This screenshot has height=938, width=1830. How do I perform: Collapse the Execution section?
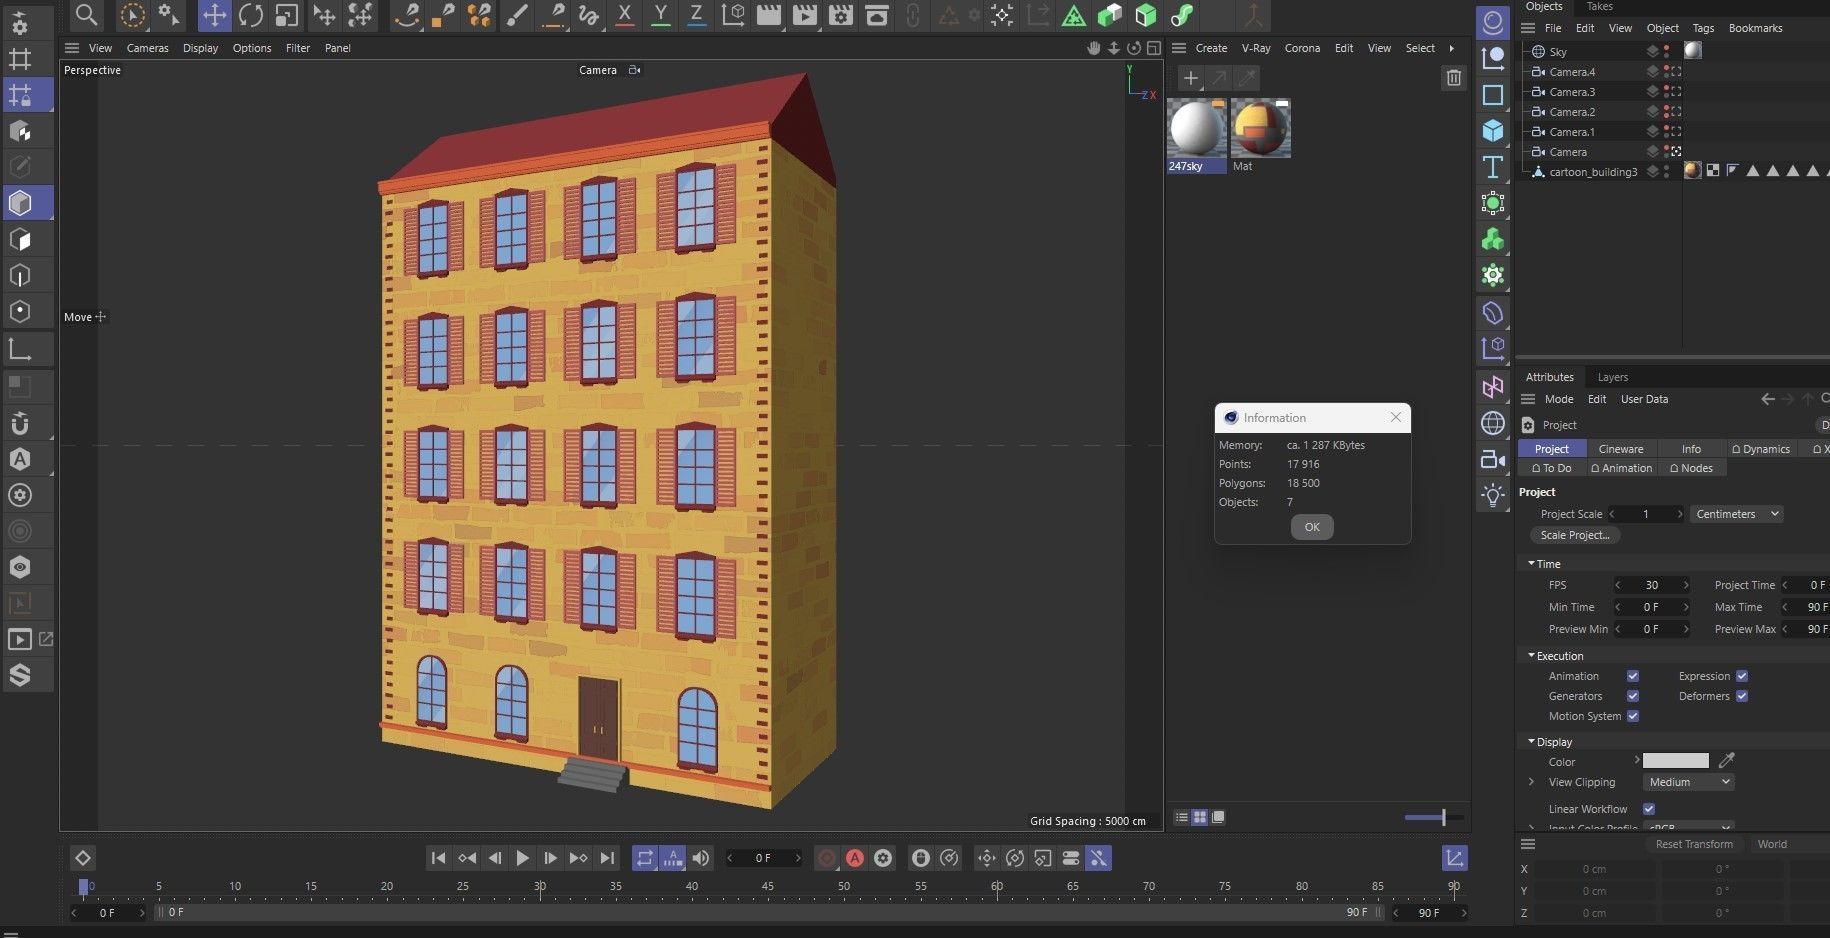tap(1531, 656)
